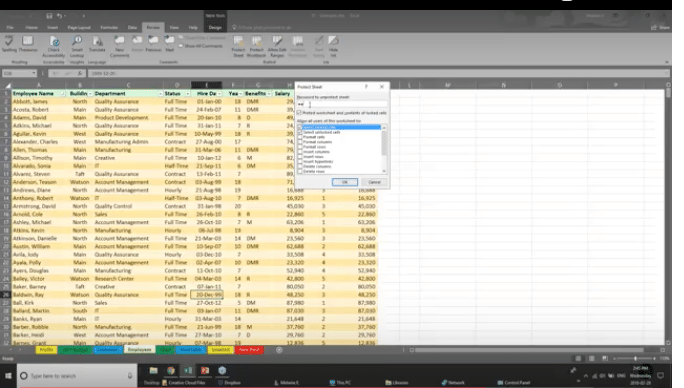Click the password to unprotect sheet field
The width and height of the screenshot is (684, 388).
click(x=342, y=104)
